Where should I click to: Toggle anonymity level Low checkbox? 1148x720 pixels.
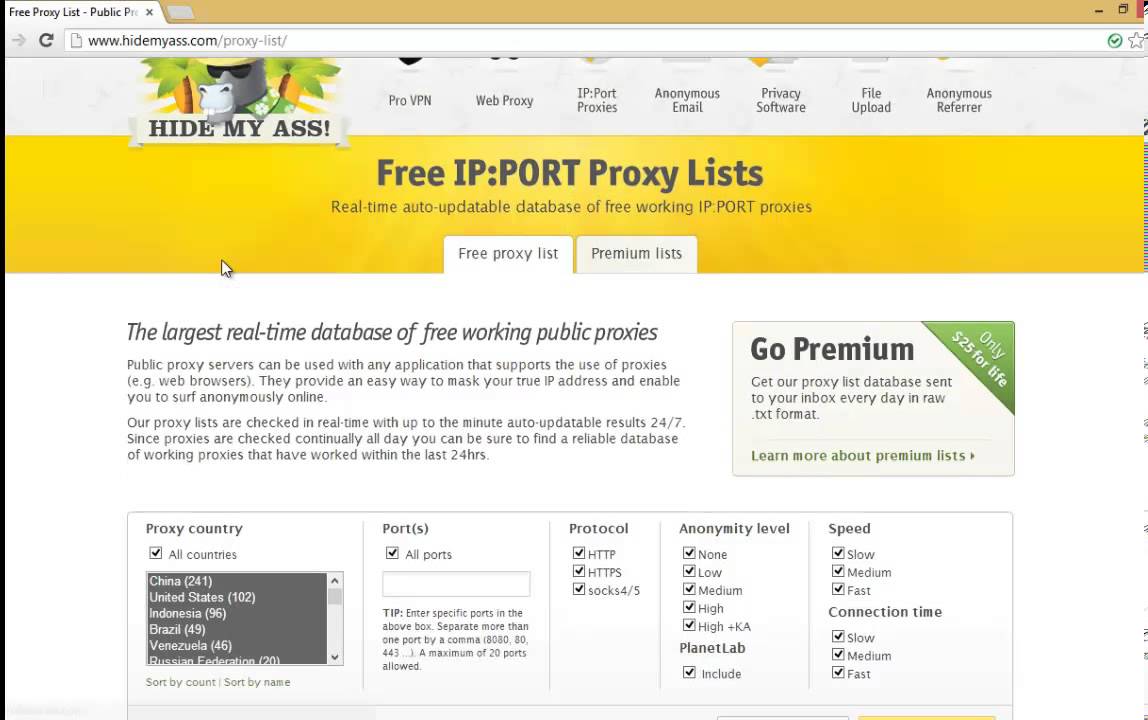click(689, 571)
